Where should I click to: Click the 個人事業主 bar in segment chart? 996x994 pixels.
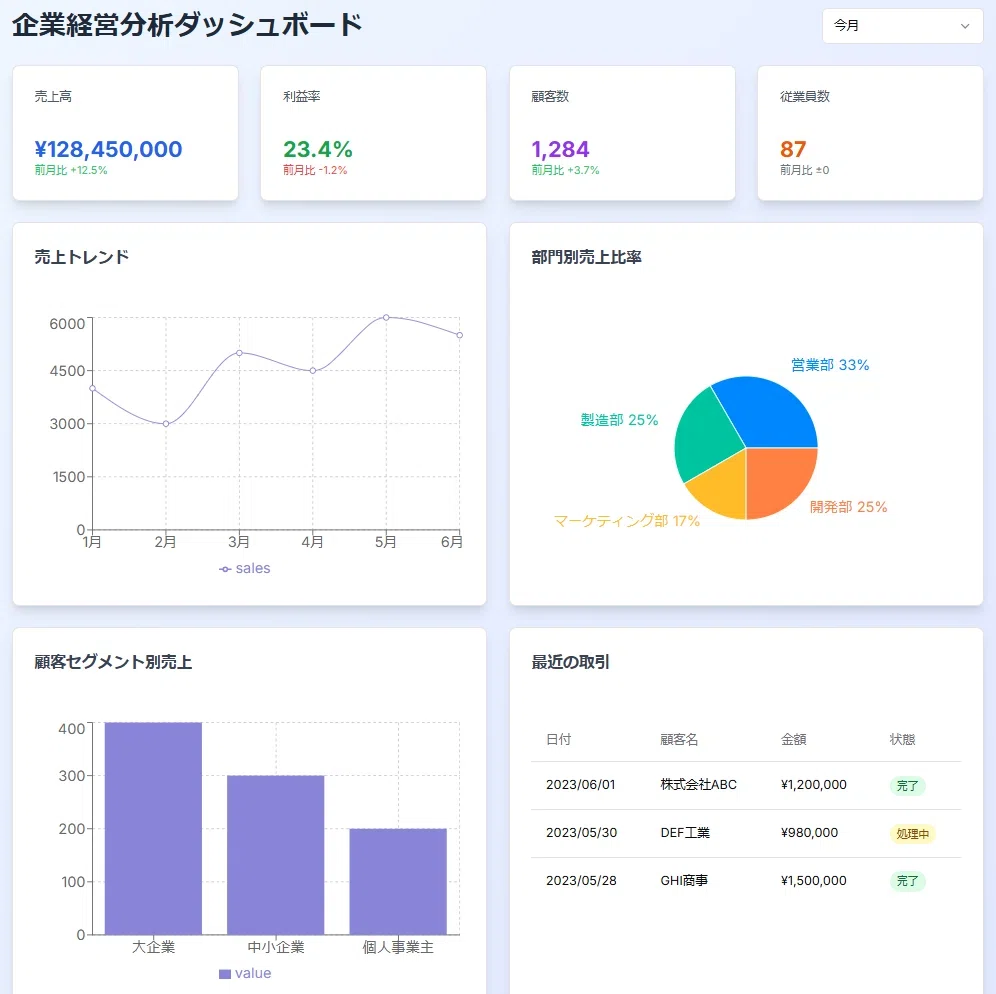pos(398,882)
